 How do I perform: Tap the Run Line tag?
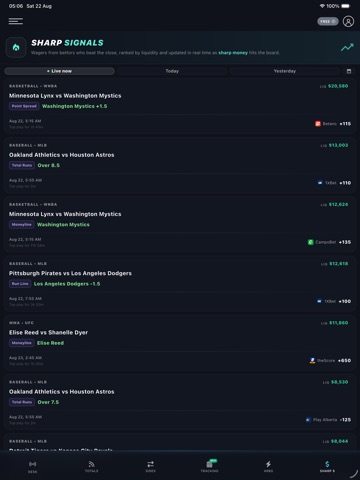(20, 284)
